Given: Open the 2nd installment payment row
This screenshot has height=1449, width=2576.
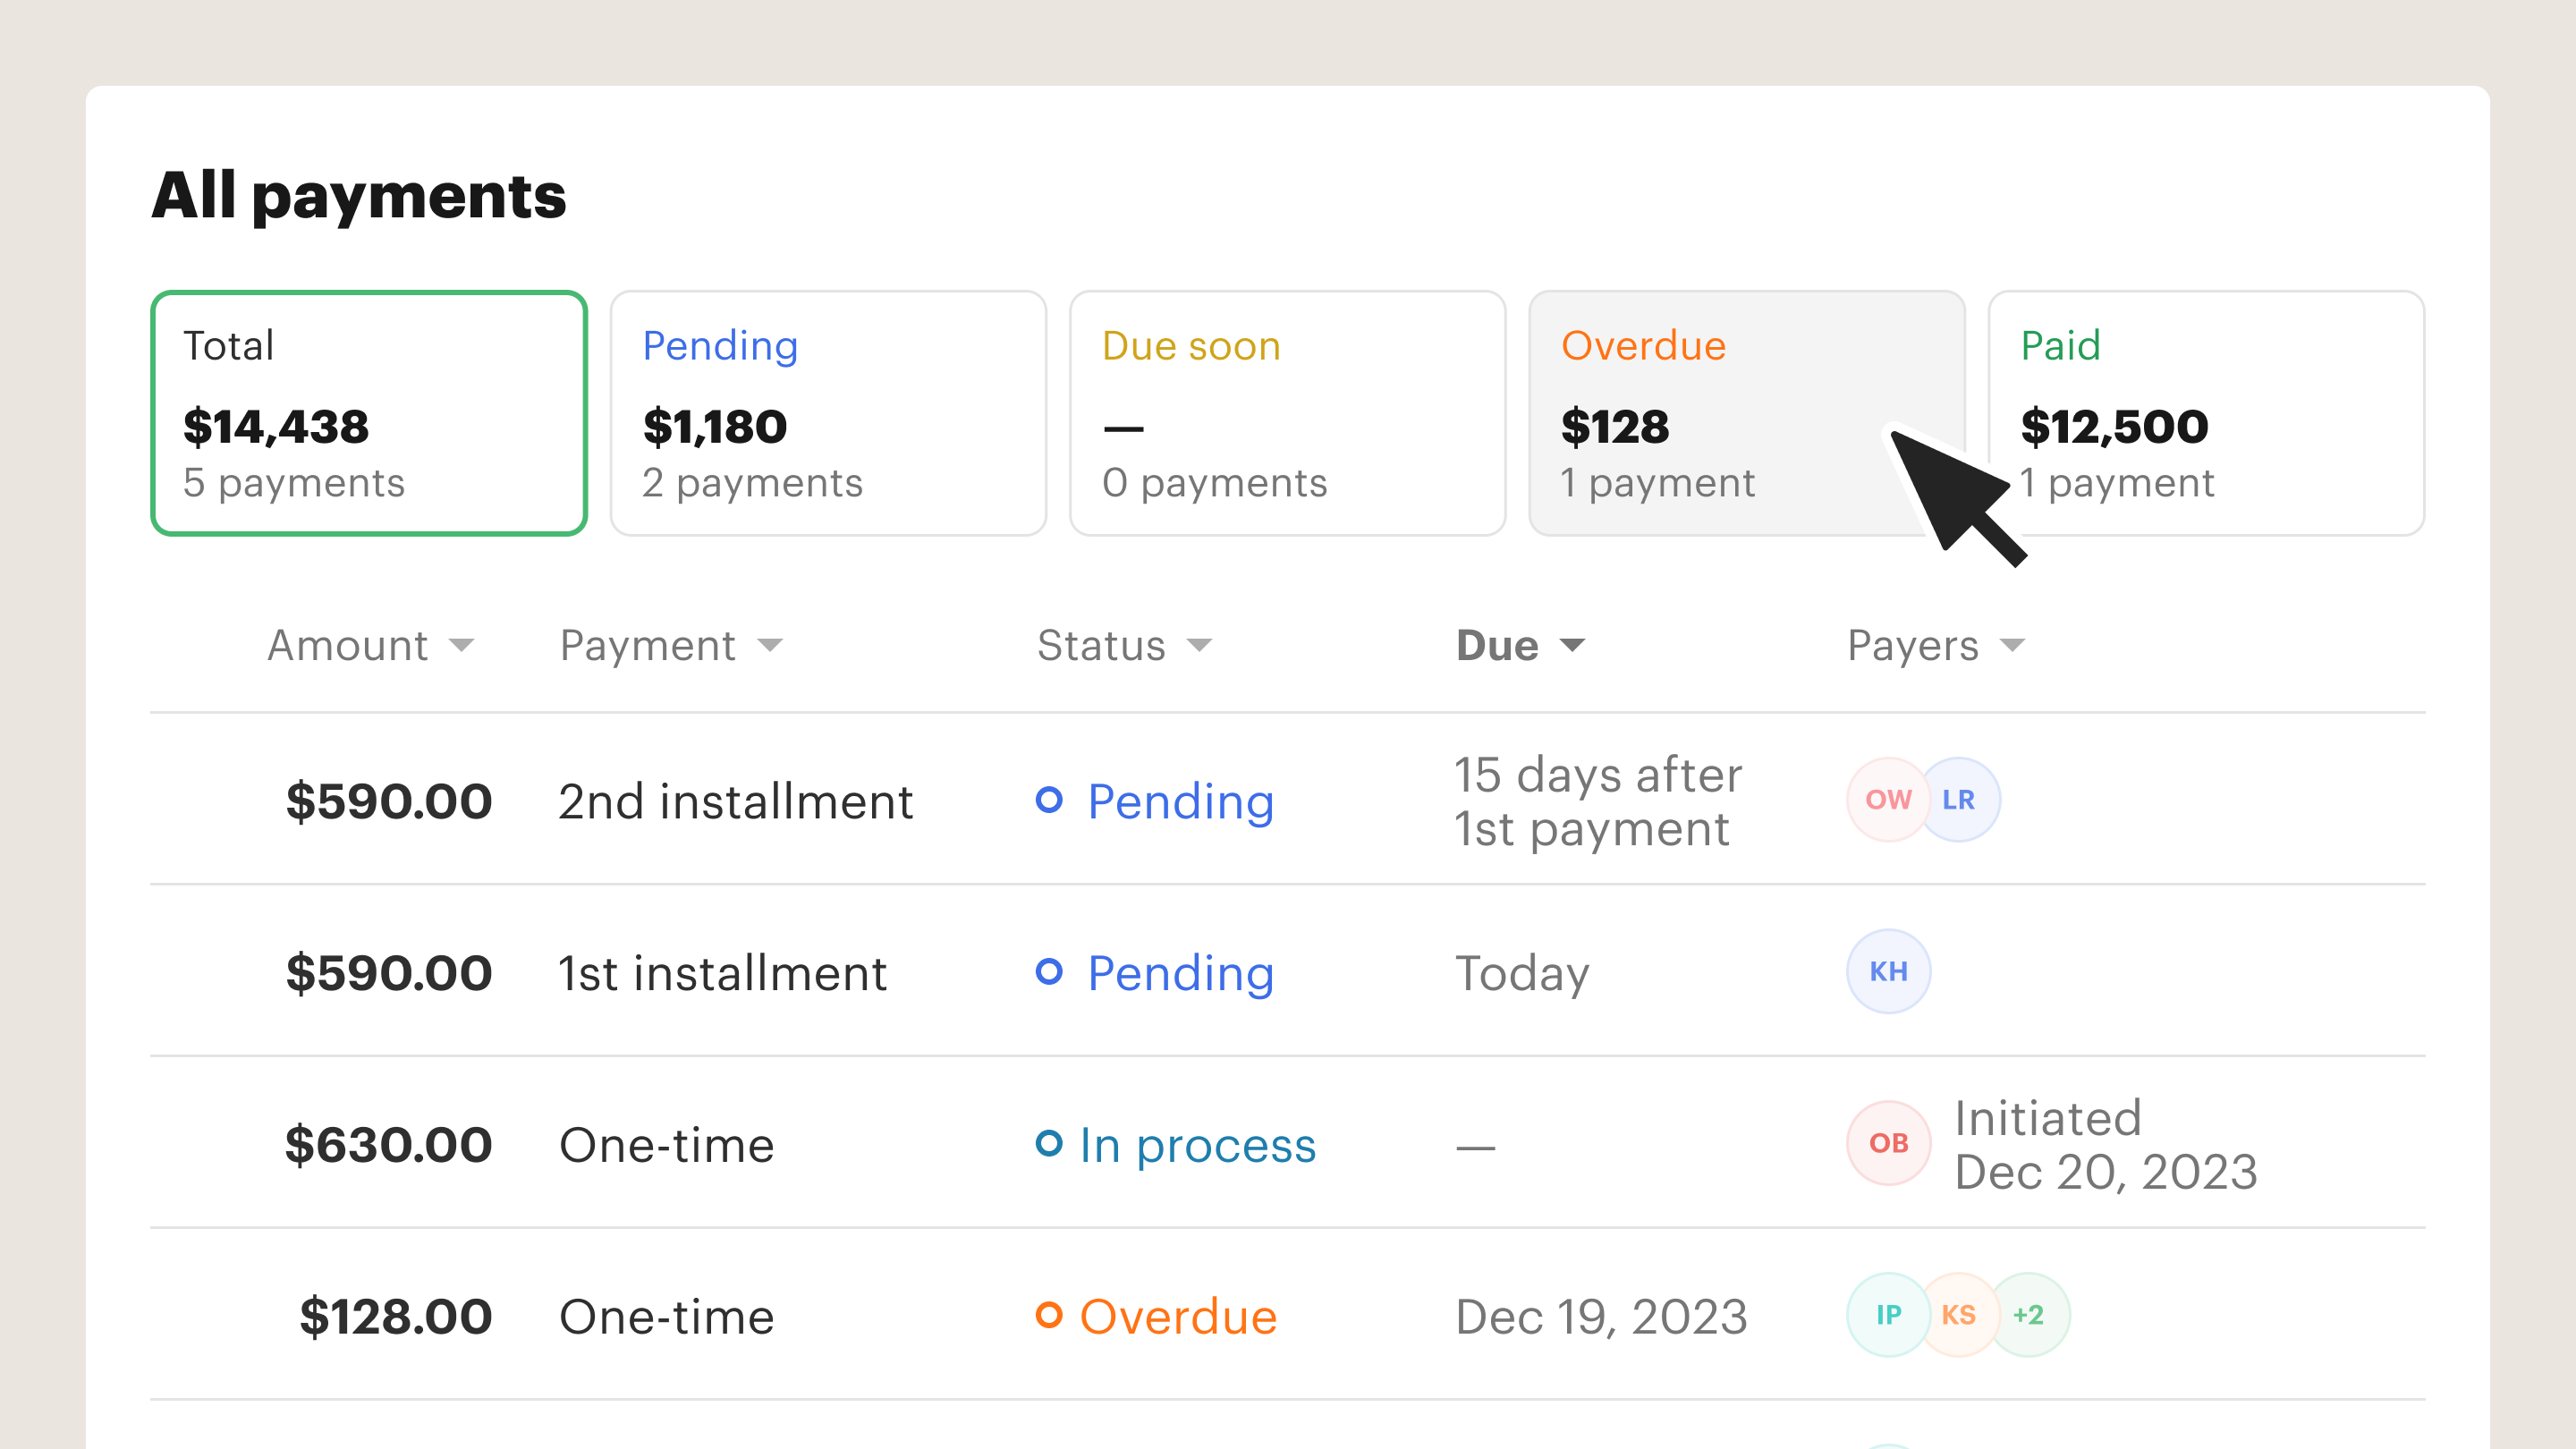Looking at the screenshot, I should coord(736,802).
